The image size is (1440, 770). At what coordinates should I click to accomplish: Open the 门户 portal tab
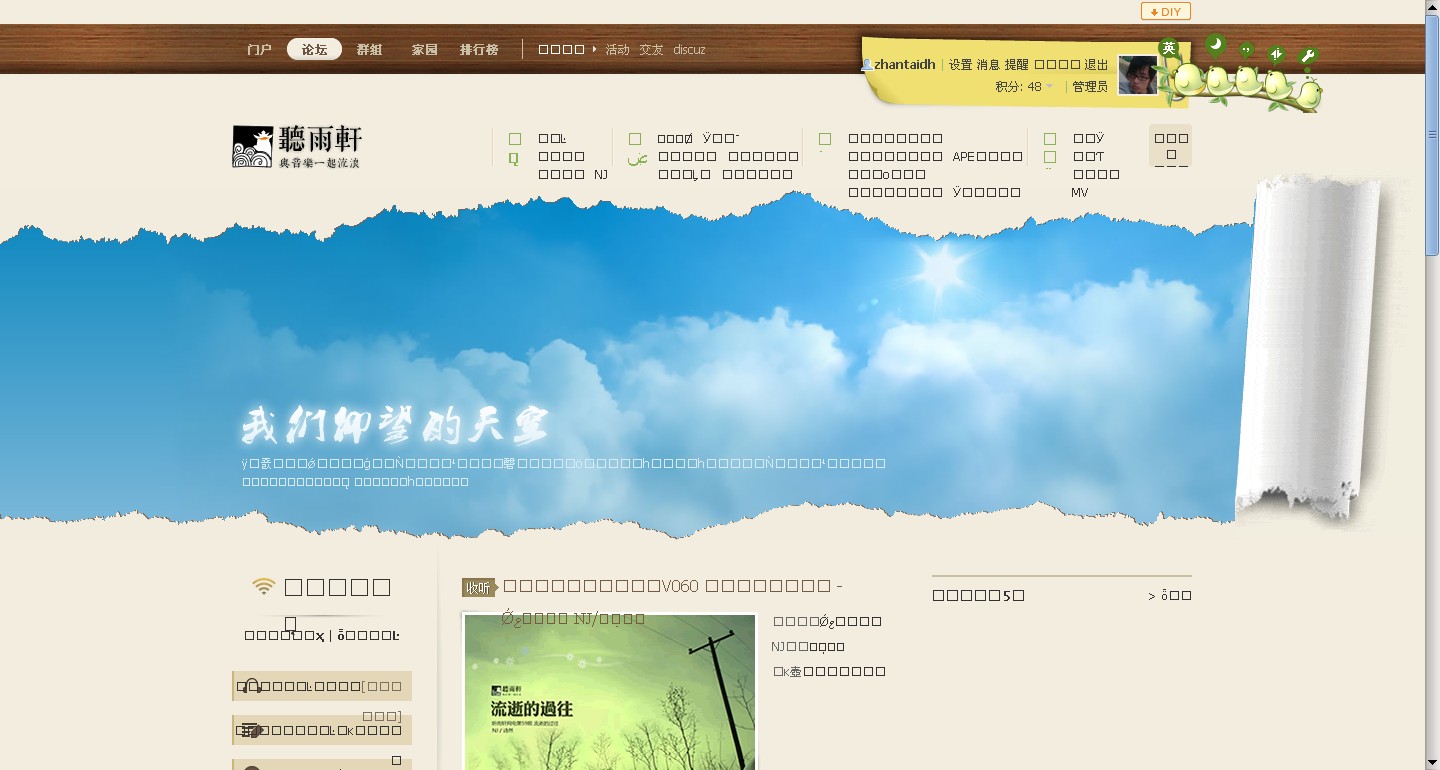259,49
